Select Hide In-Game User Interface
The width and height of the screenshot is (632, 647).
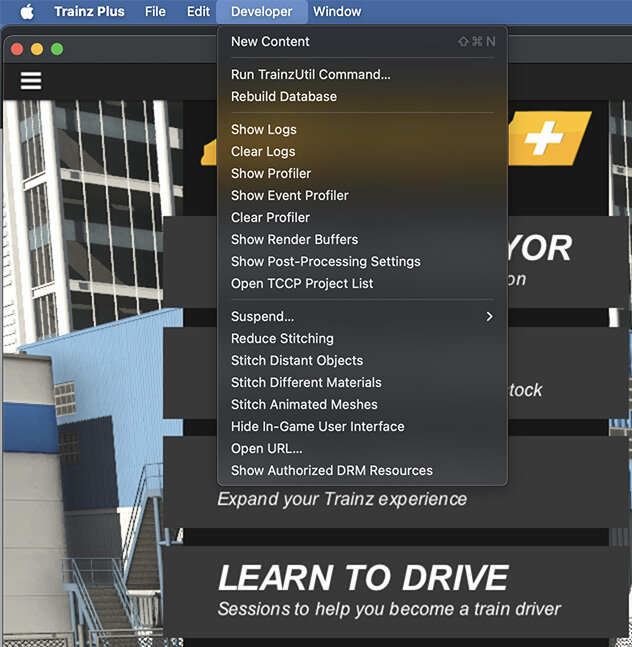(x=362, y=427)
